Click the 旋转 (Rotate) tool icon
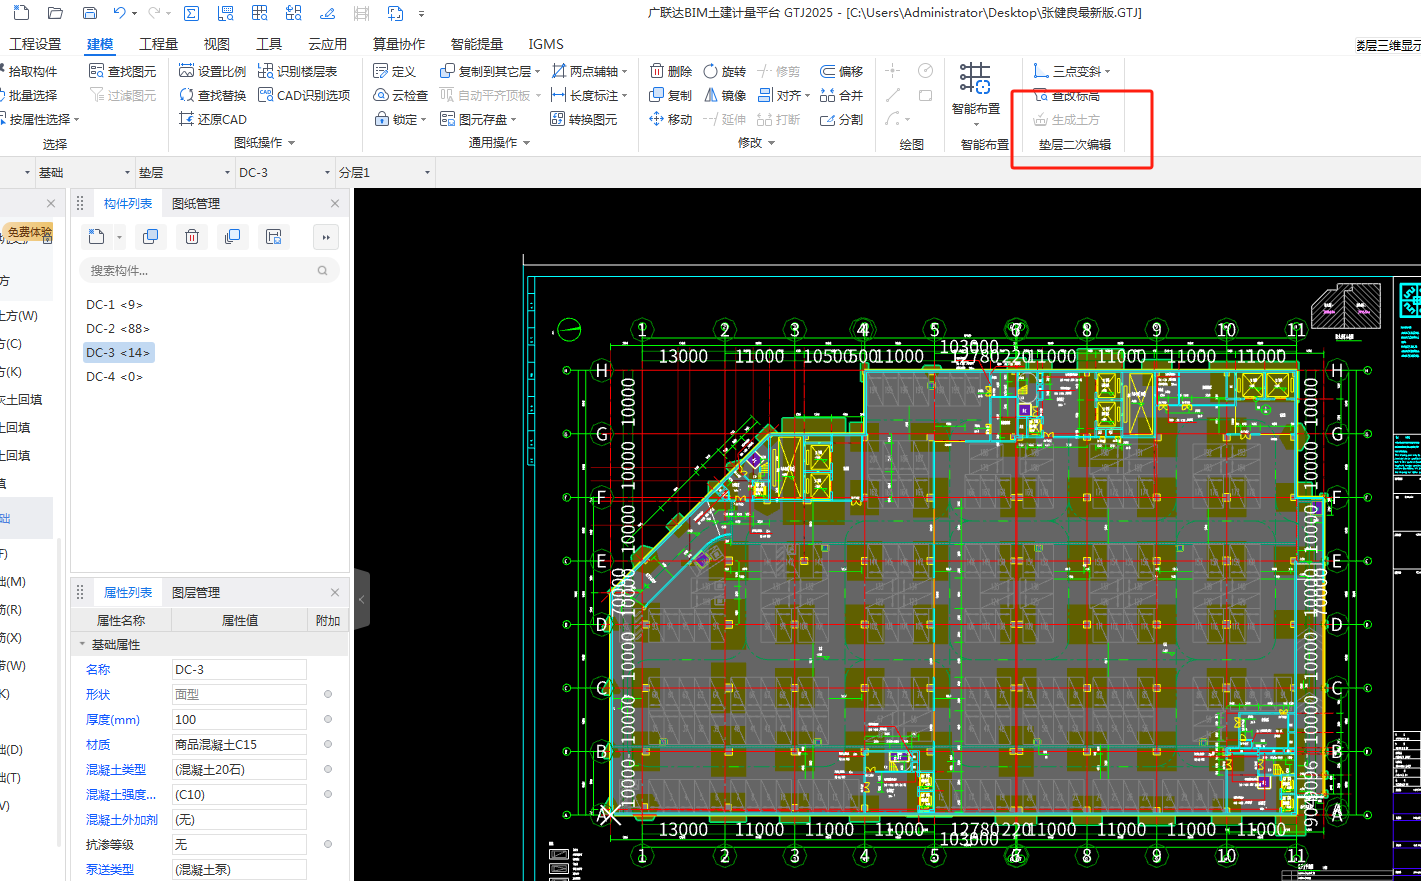 [711, 71]
